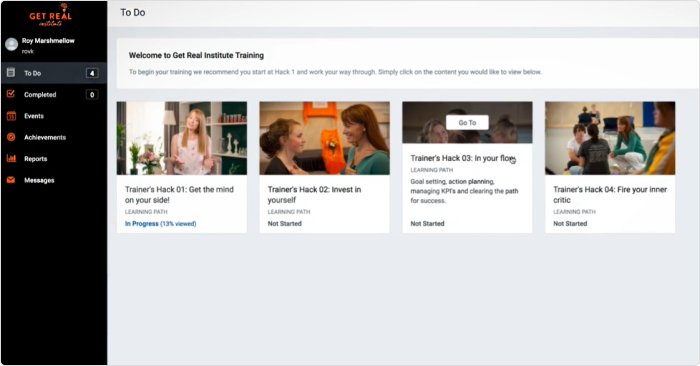Viewport: 700px width, 366px height.
Task: Open the To Do menu item
Action: point(54,73)
